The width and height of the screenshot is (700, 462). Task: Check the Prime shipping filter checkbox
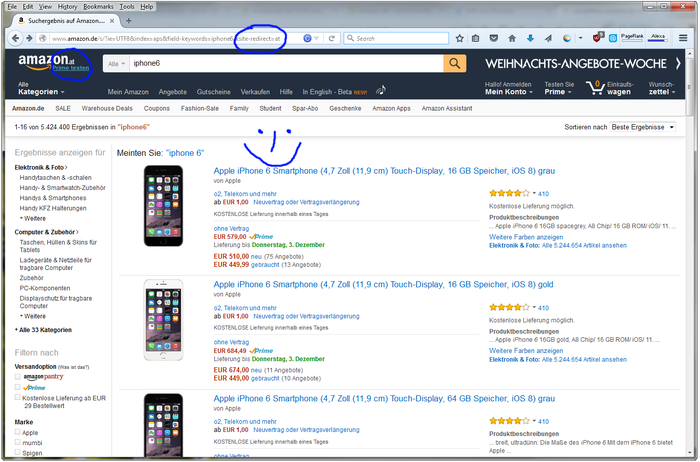pos(17,387)
